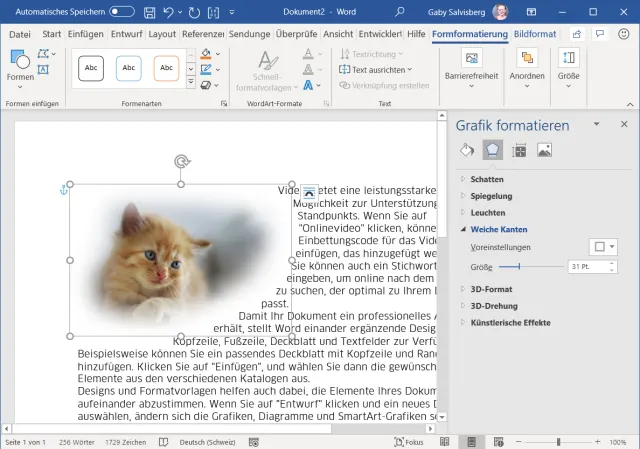Open the Voreinstellungen preset dropdown
The height and width of the screenshot is (449, 640).
(x=604, y=247)
